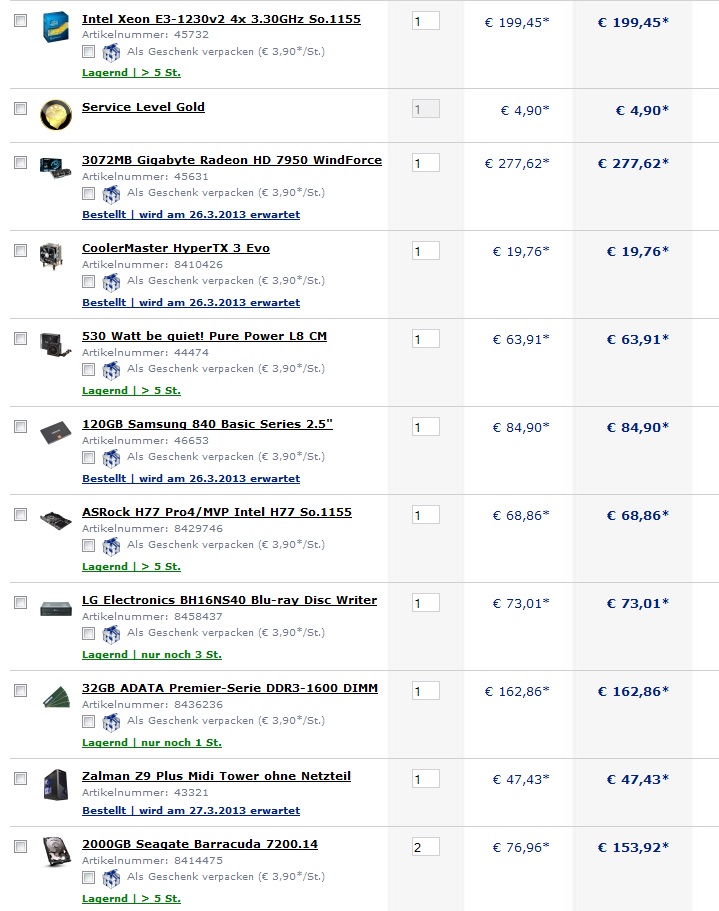Select the ADATA 32GB row checkbox

(x=20, y=690)
